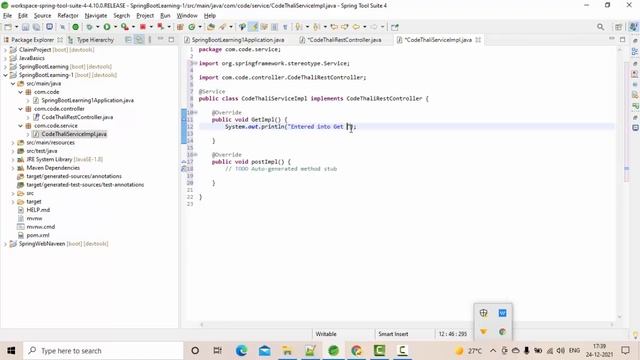Open the Project menu
Viewport: 640px width, 360px height.
point(145,16)
